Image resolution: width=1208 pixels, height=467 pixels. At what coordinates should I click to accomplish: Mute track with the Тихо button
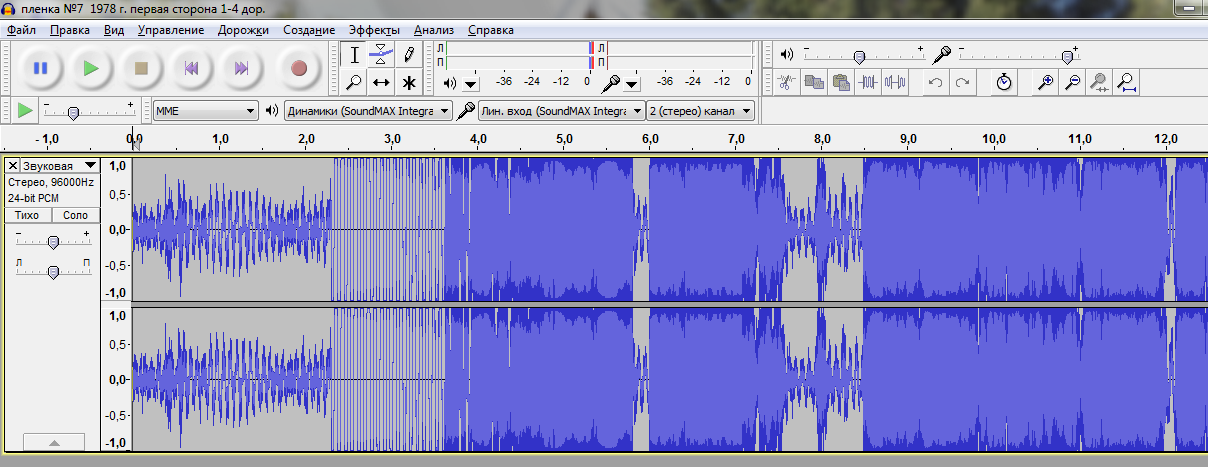click(x=28, y=215)
